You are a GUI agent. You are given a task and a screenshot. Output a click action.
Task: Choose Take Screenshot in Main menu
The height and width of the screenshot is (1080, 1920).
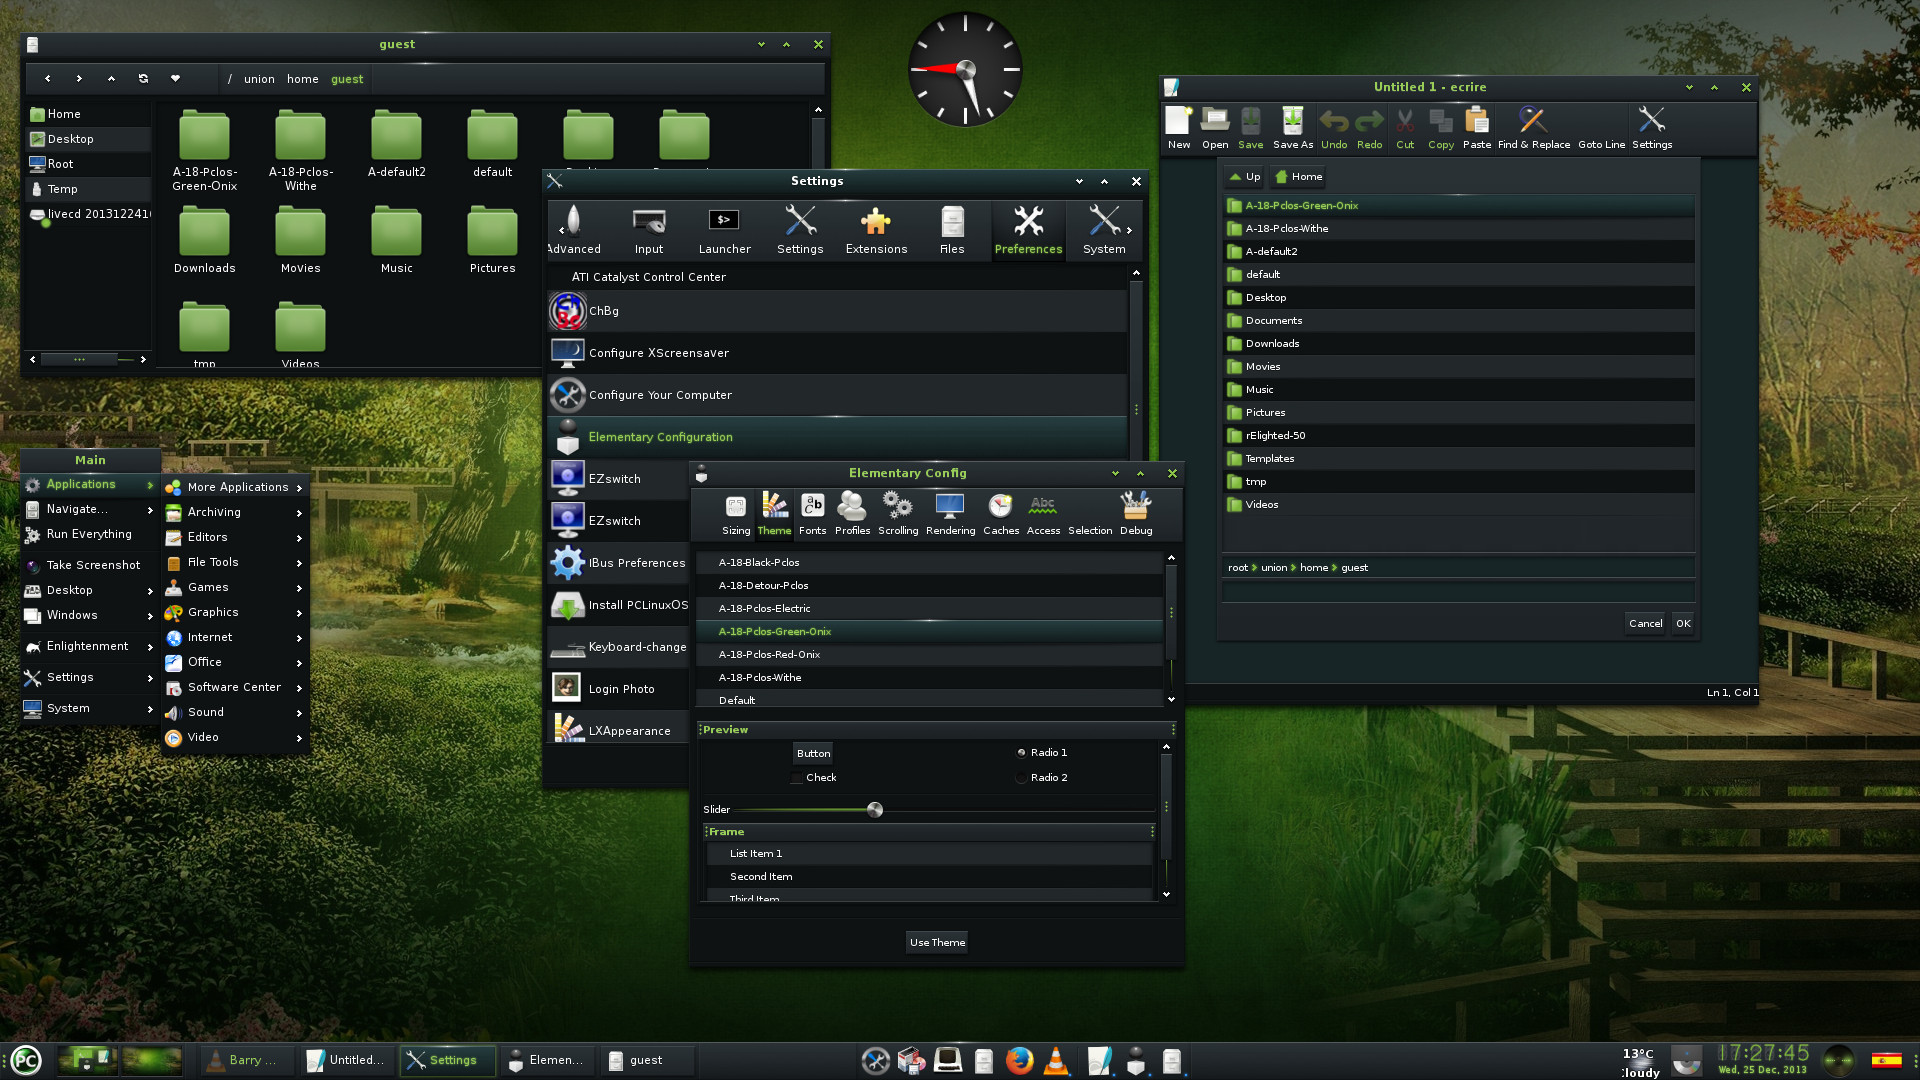pyautogui.click(x=90, y=565)
